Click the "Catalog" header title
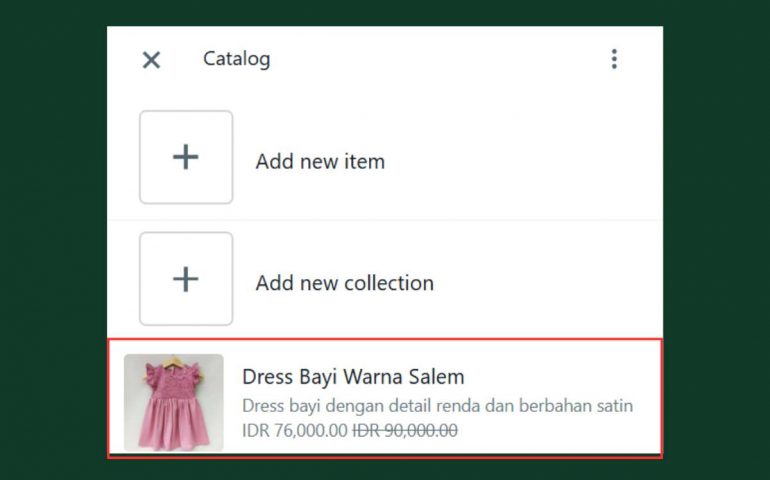The image size is (770, 480). coord(236,59)
